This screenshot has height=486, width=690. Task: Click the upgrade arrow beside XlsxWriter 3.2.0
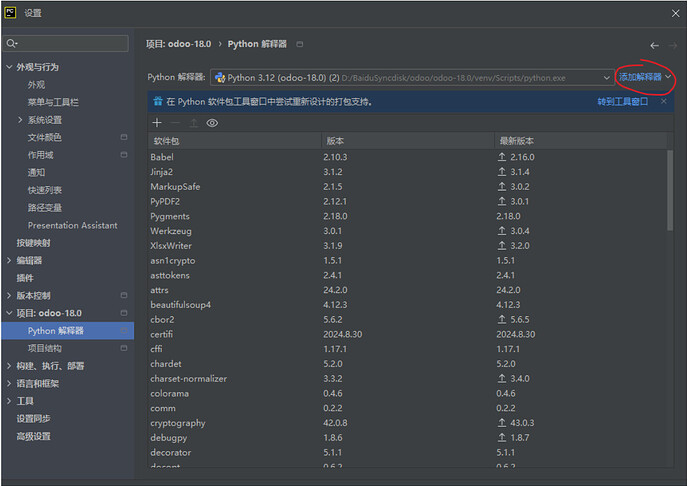(502, 245)
